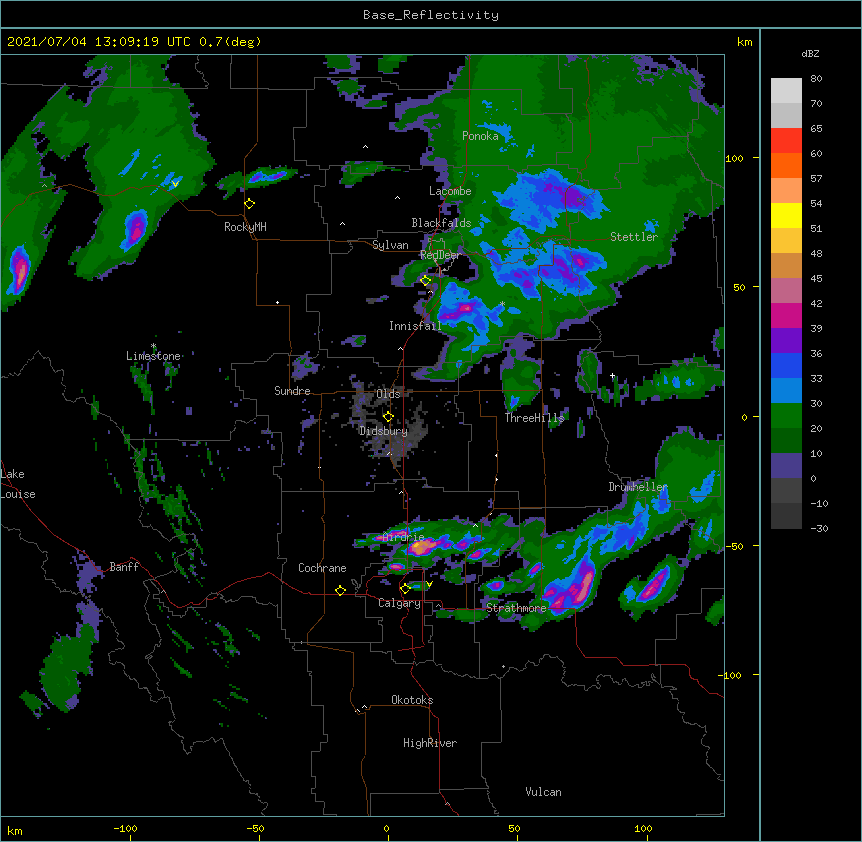Image resolution: width=862 pixels, height=842 pixels.
Task: Select the light gray 70-80 dBZ swatch
Action: click(x=786, y=91)
